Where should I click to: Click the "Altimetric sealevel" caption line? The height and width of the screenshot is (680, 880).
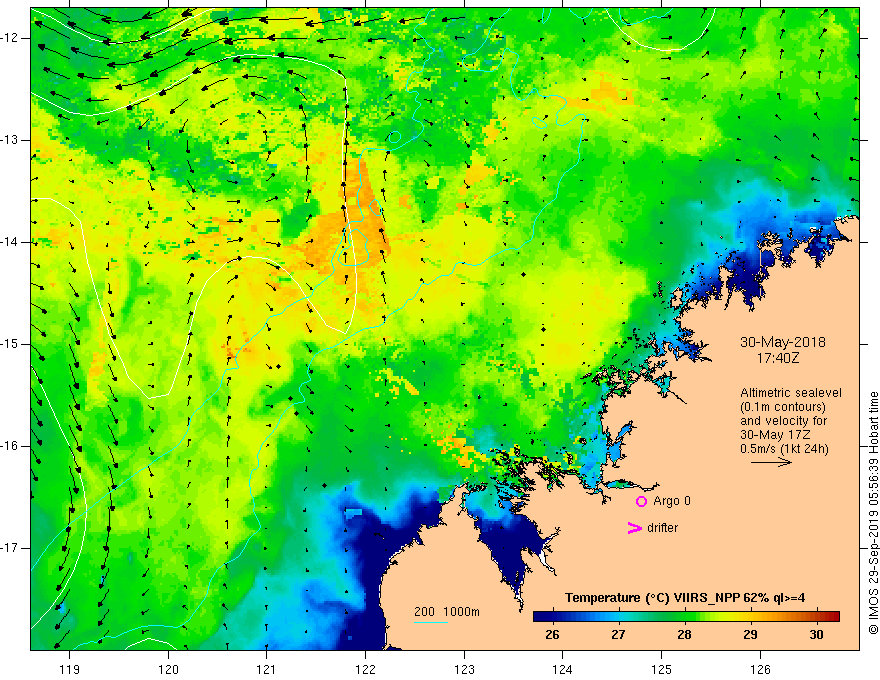[x=791, y=393]
